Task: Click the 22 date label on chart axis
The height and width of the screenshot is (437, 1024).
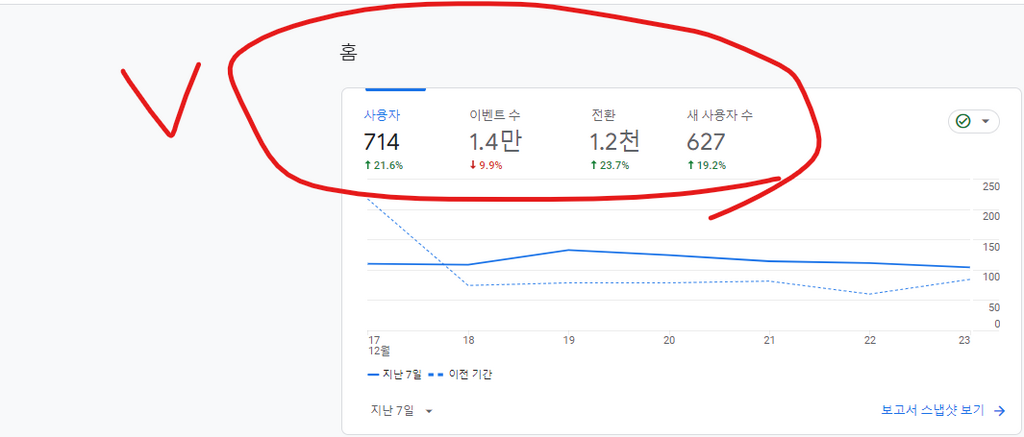Action: click(x=869, y=340)
